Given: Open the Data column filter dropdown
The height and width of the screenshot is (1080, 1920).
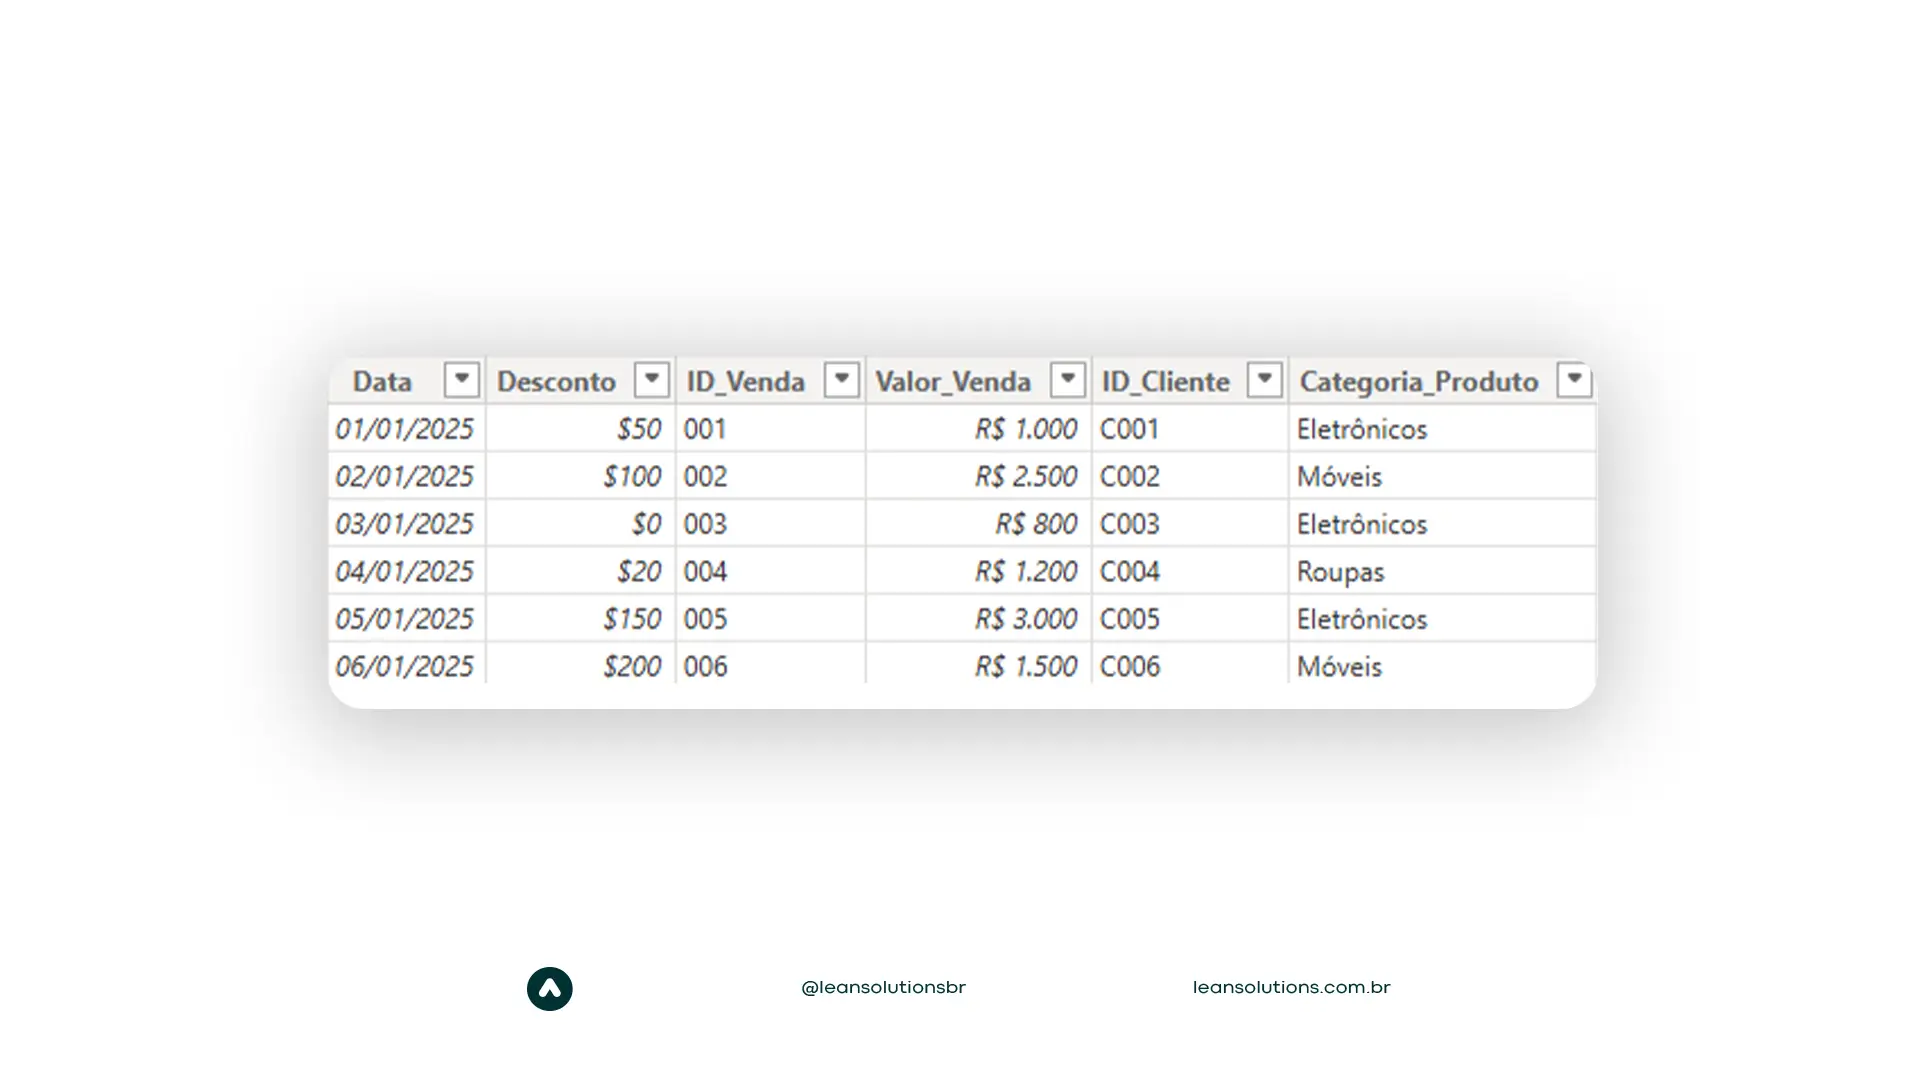Looking at the screenshot, I should pos(461,380).
